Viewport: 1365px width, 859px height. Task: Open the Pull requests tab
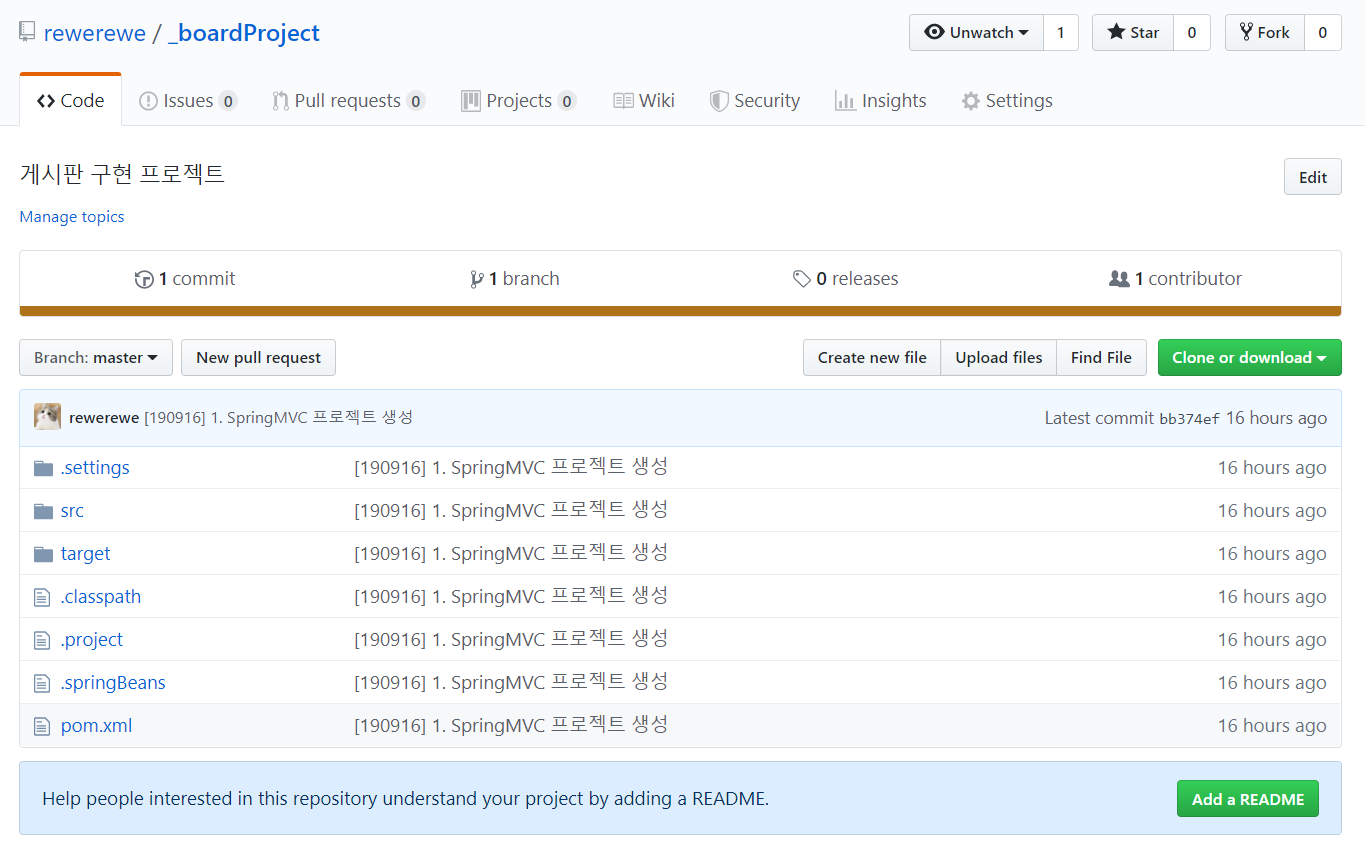(x=348, y=100)
